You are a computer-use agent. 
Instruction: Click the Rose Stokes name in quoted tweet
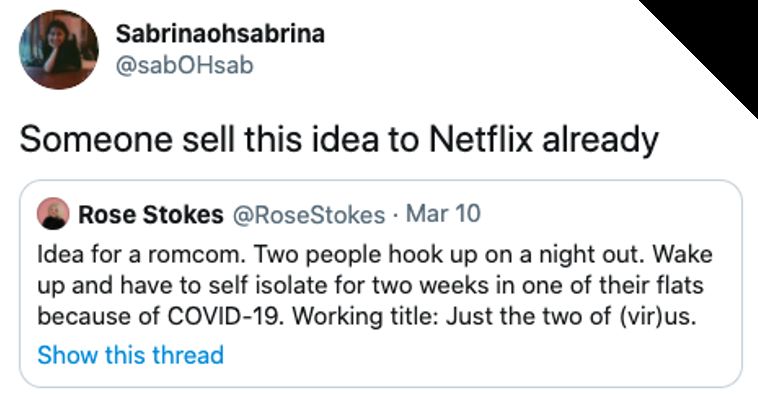coord(151,214)
